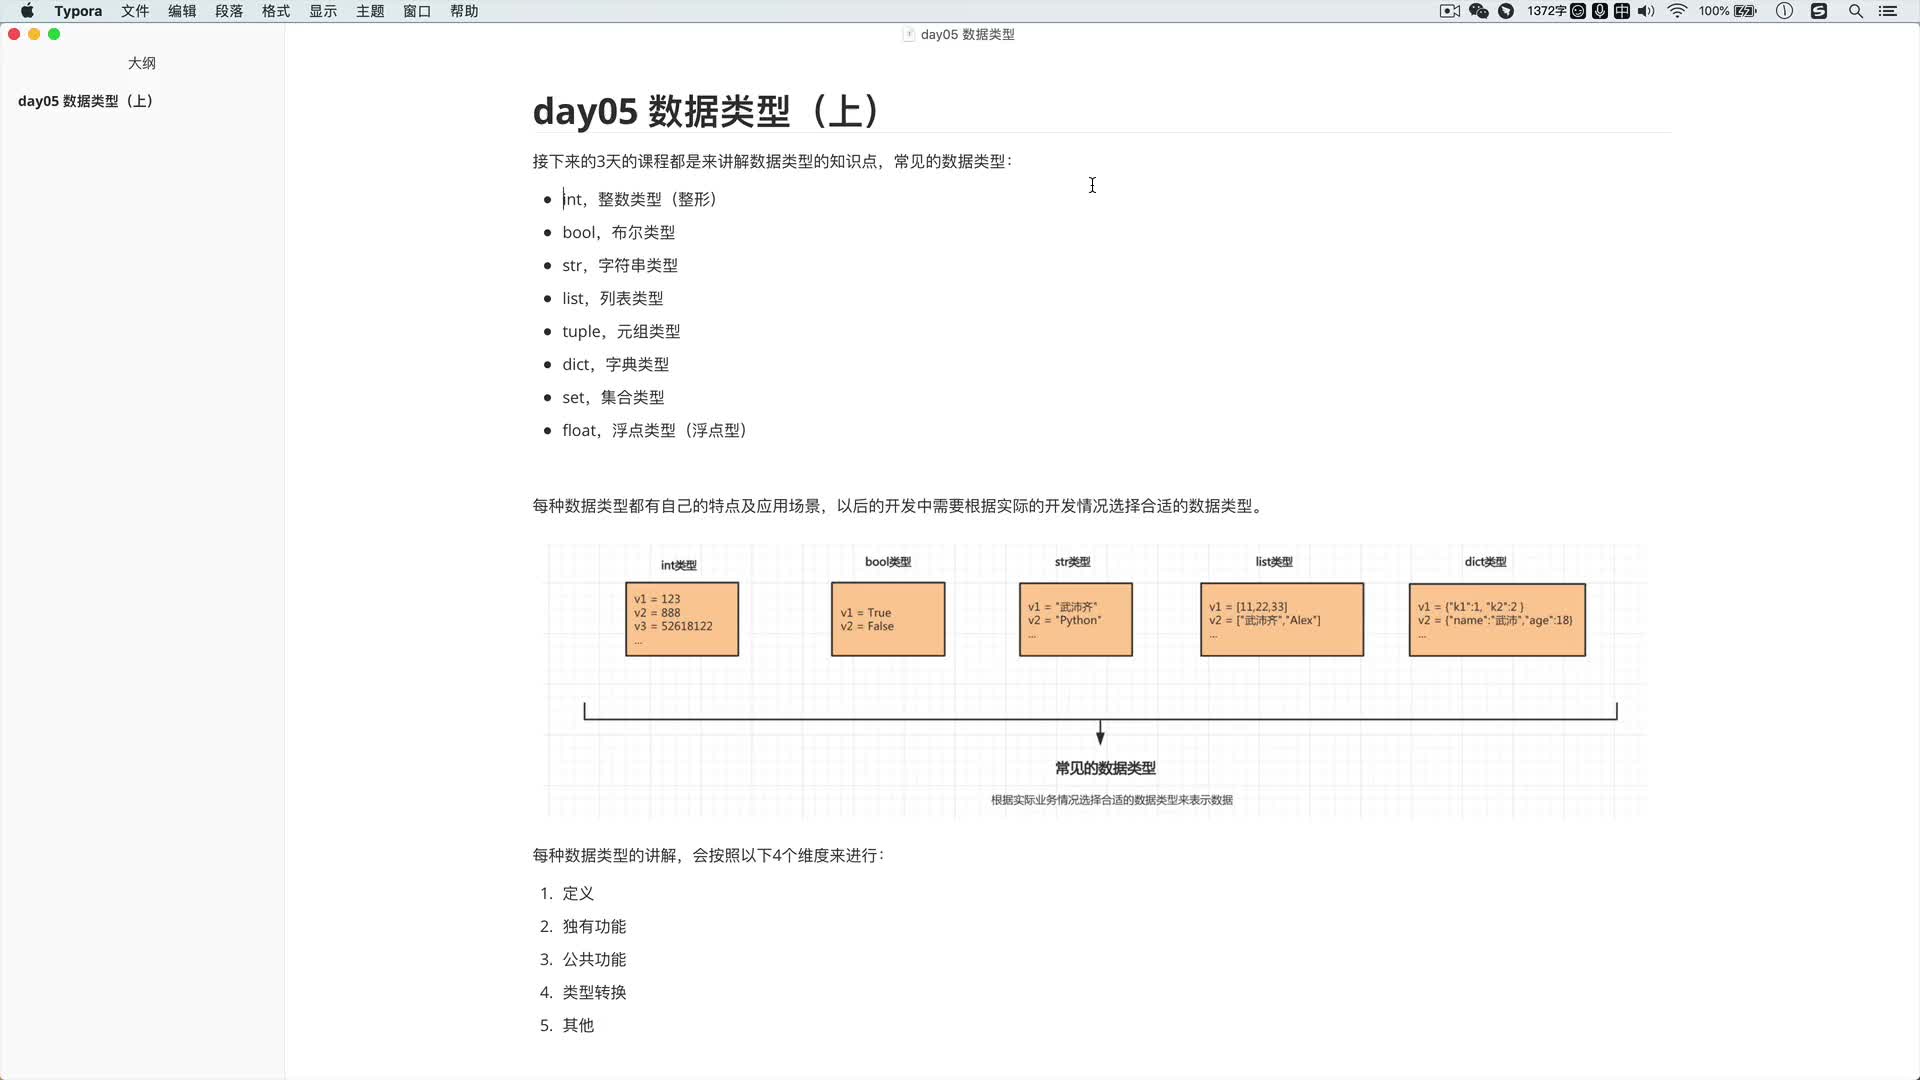Jump to outline entry day05 数据类型（上）

tap(85, 101)
